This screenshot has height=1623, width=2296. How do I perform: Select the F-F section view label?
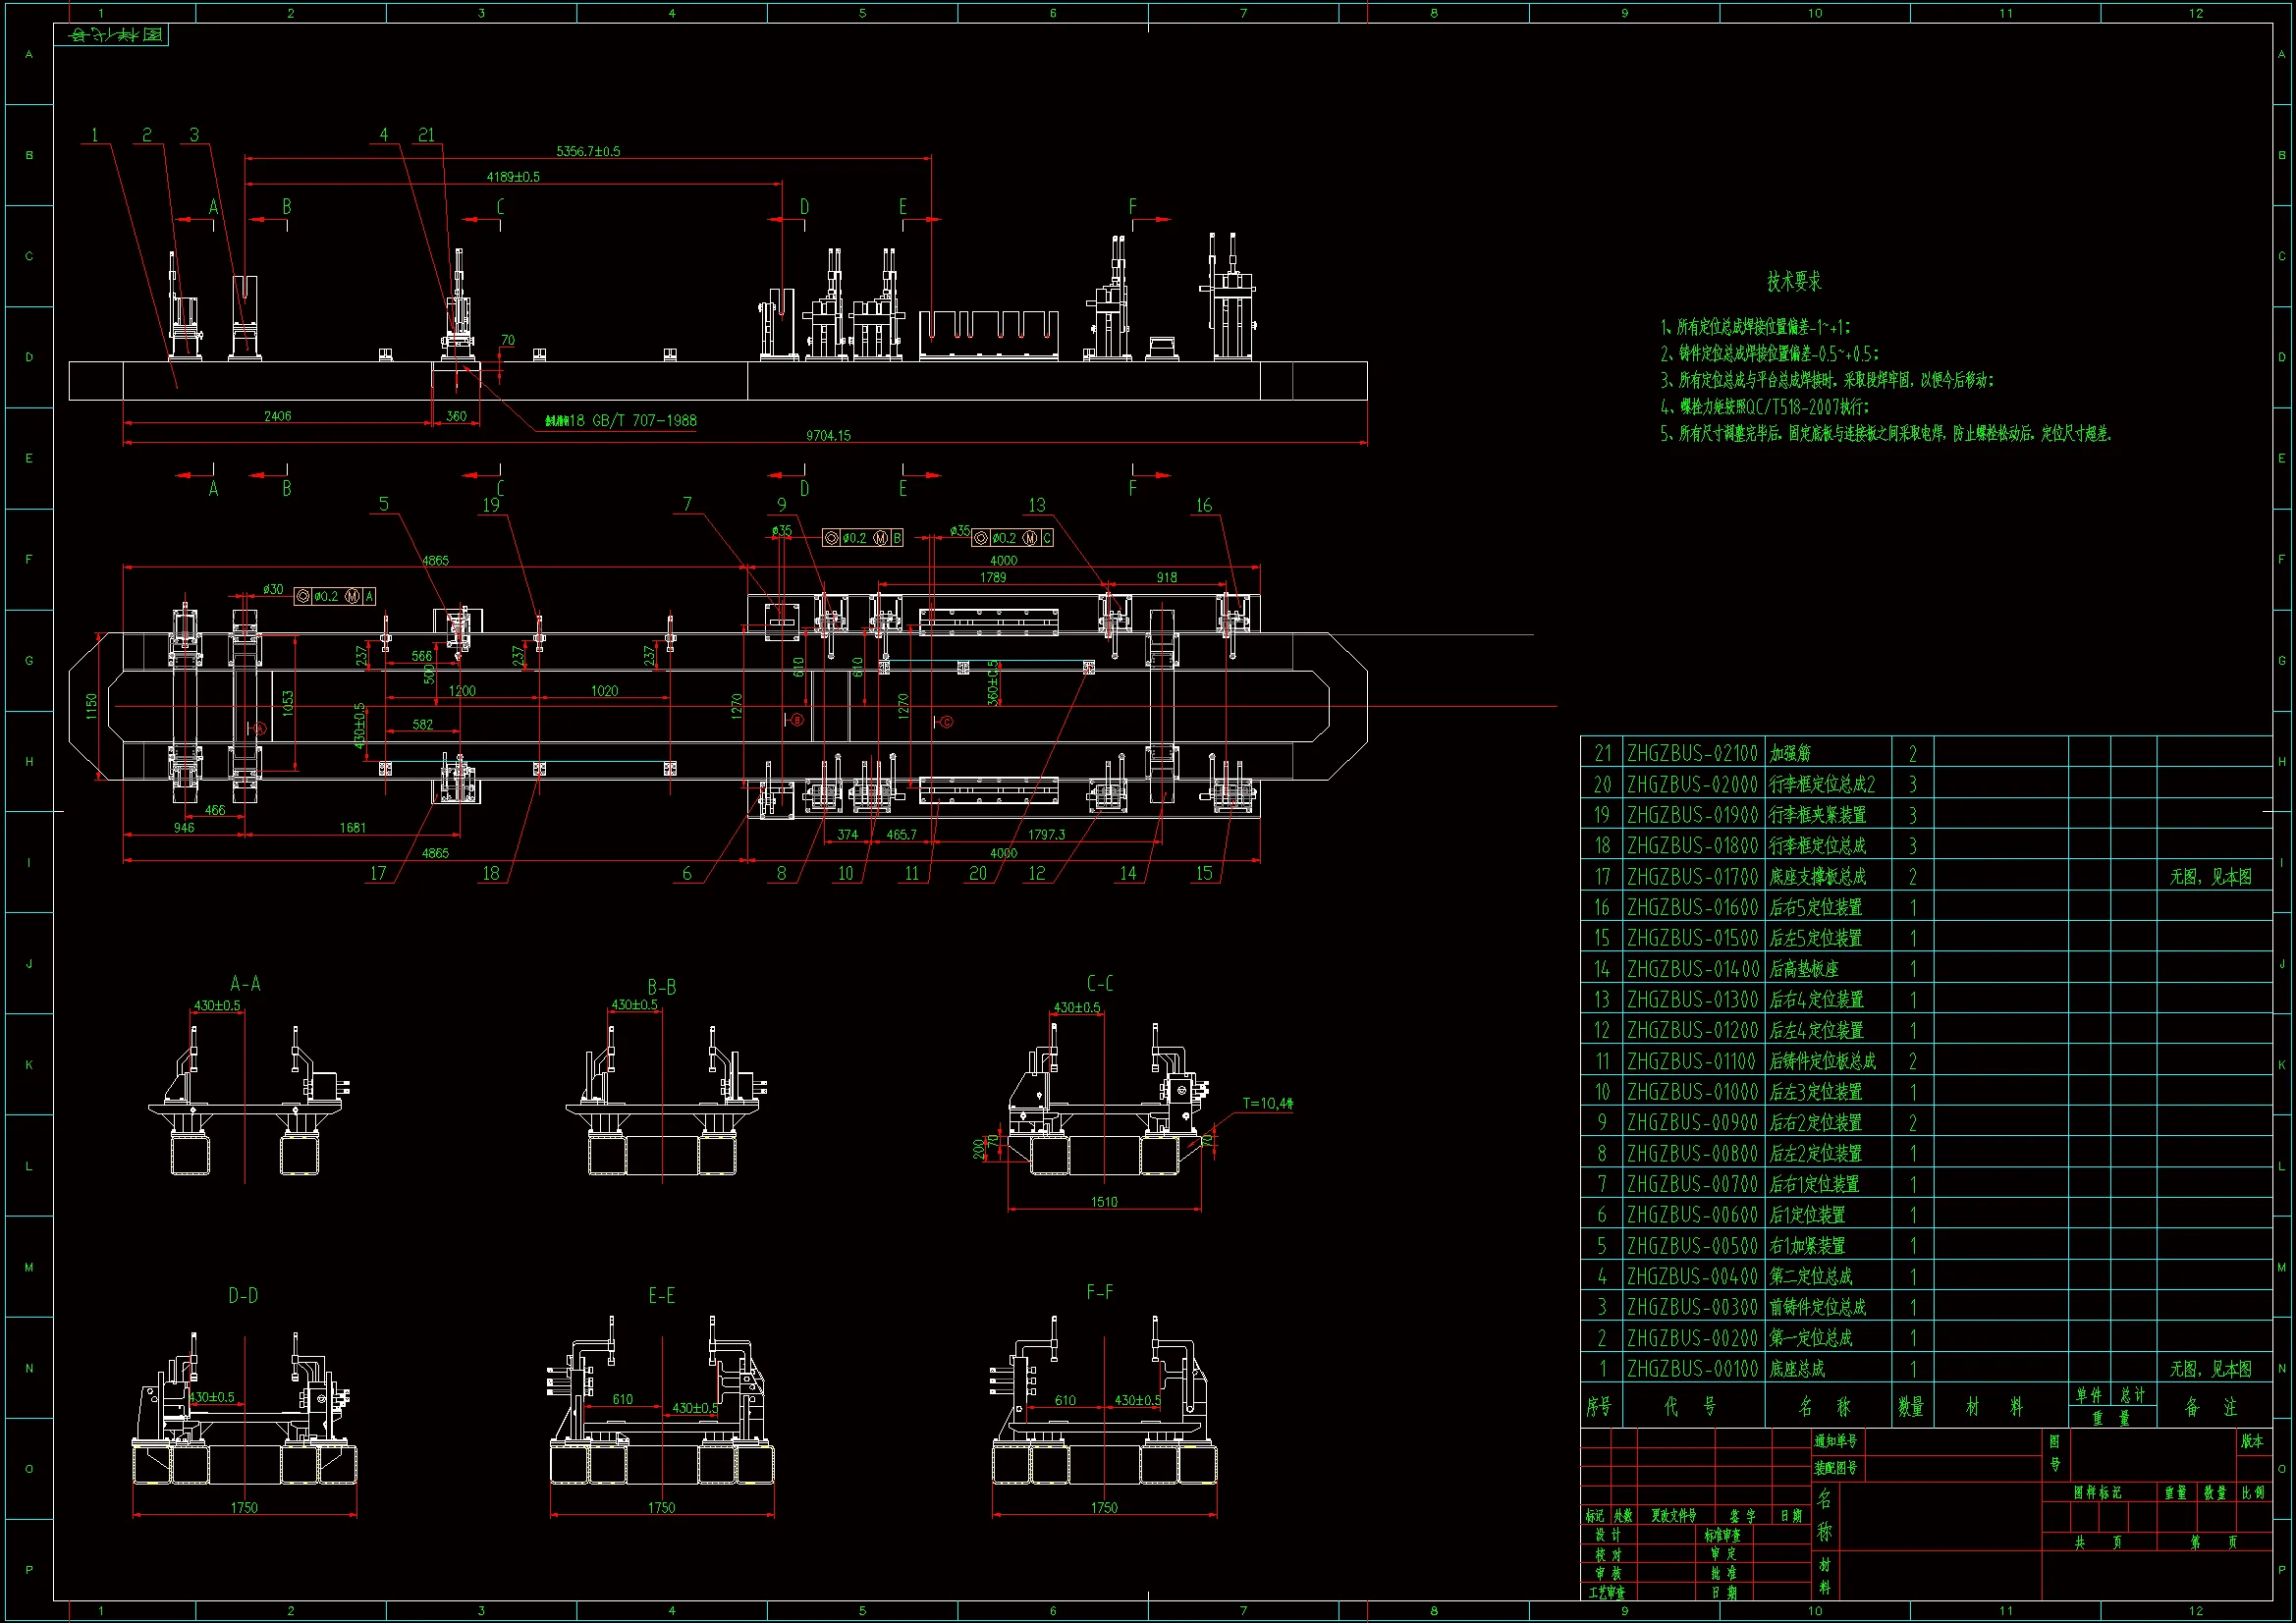pos(1100,1292)
